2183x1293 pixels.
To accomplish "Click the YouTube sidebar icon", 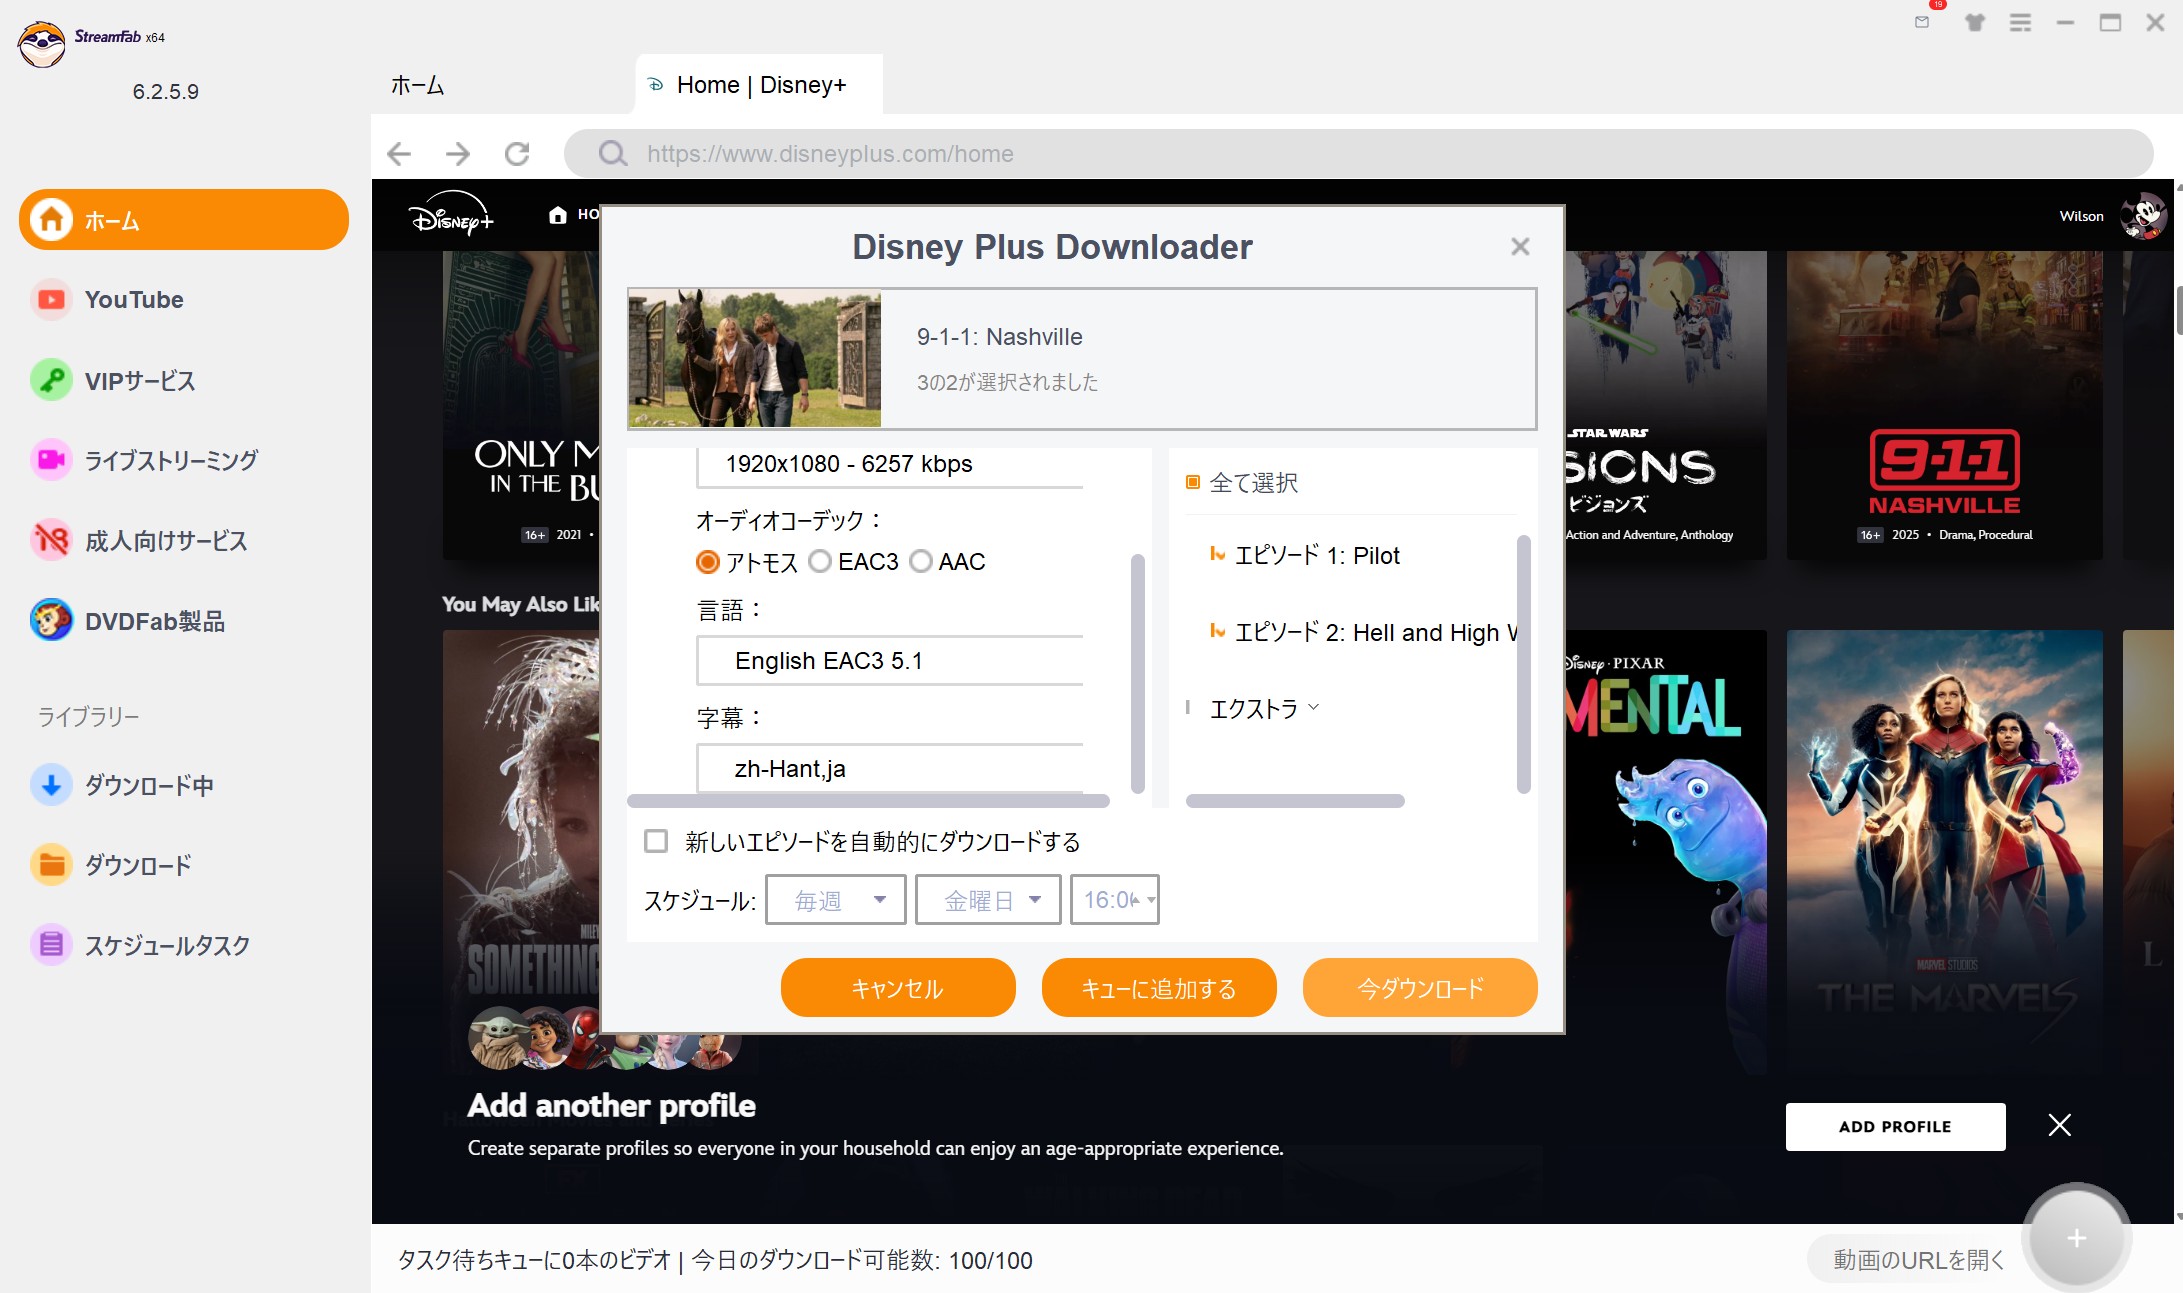I will [x=51, y=300].
